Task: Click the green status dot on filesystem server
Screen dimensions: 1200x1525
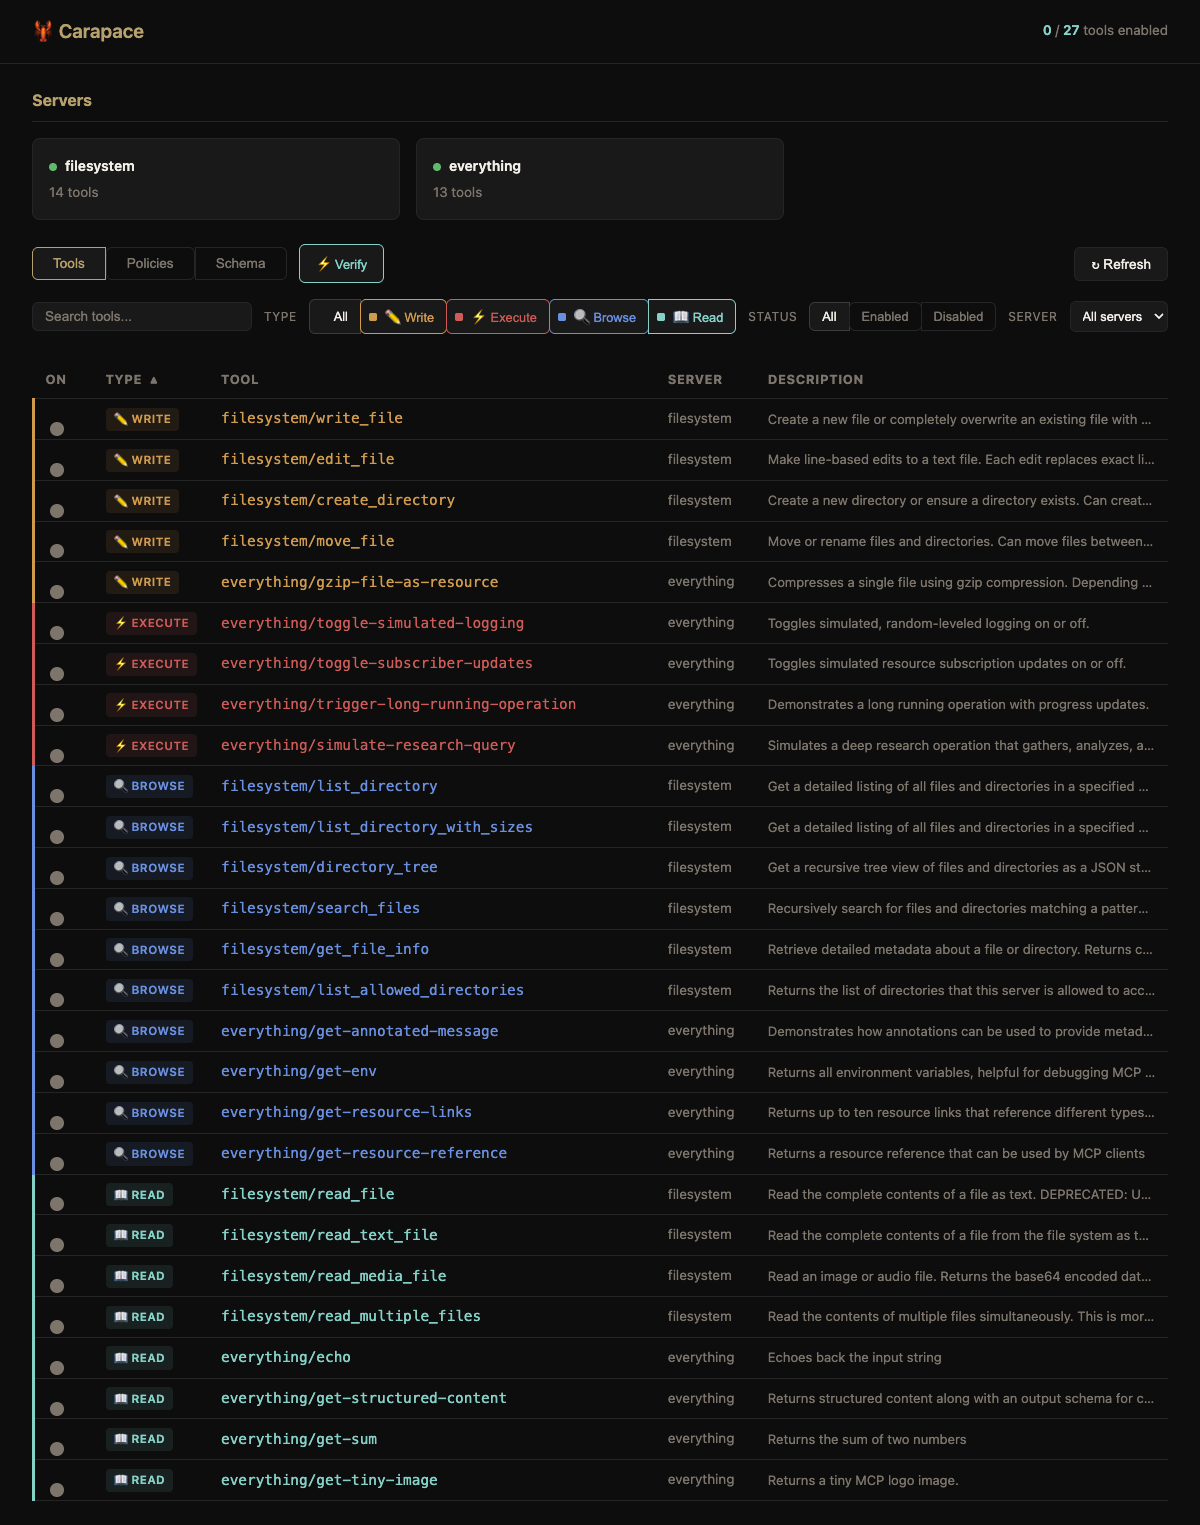Action: 53,167
